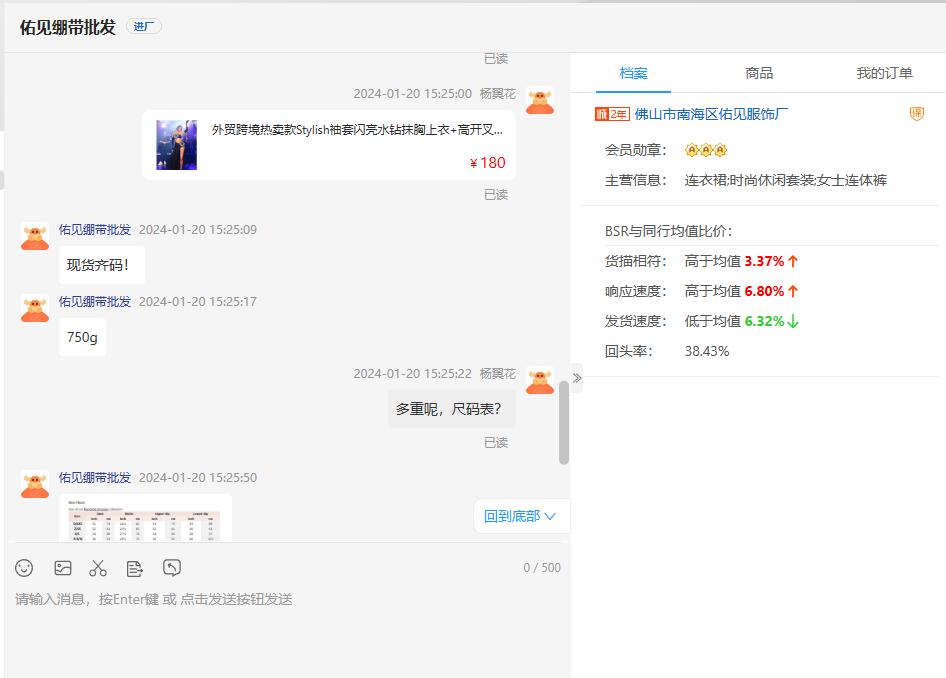This screenshot has height=678, width=946.
Task: Open the 我的订单 tab
Action: tap(884, 73)
